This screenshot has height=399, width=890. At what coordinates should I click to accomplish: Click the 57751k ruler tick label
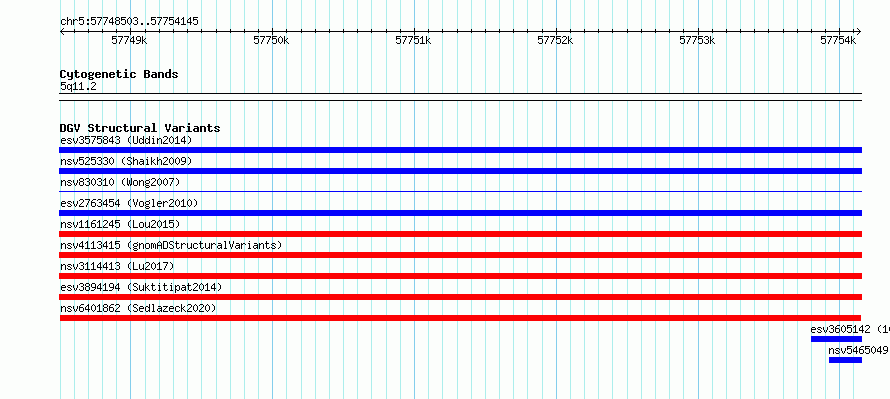tap(413, 41)
